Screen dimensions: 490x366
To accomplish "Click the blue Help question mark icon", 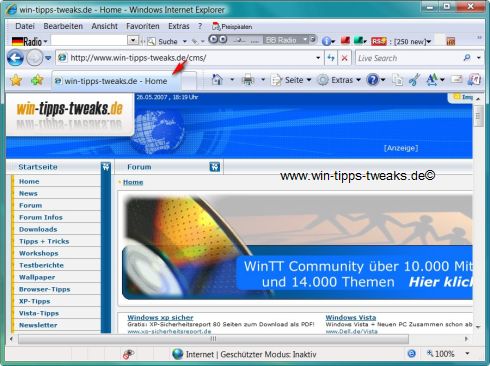I will pos(372,80).
